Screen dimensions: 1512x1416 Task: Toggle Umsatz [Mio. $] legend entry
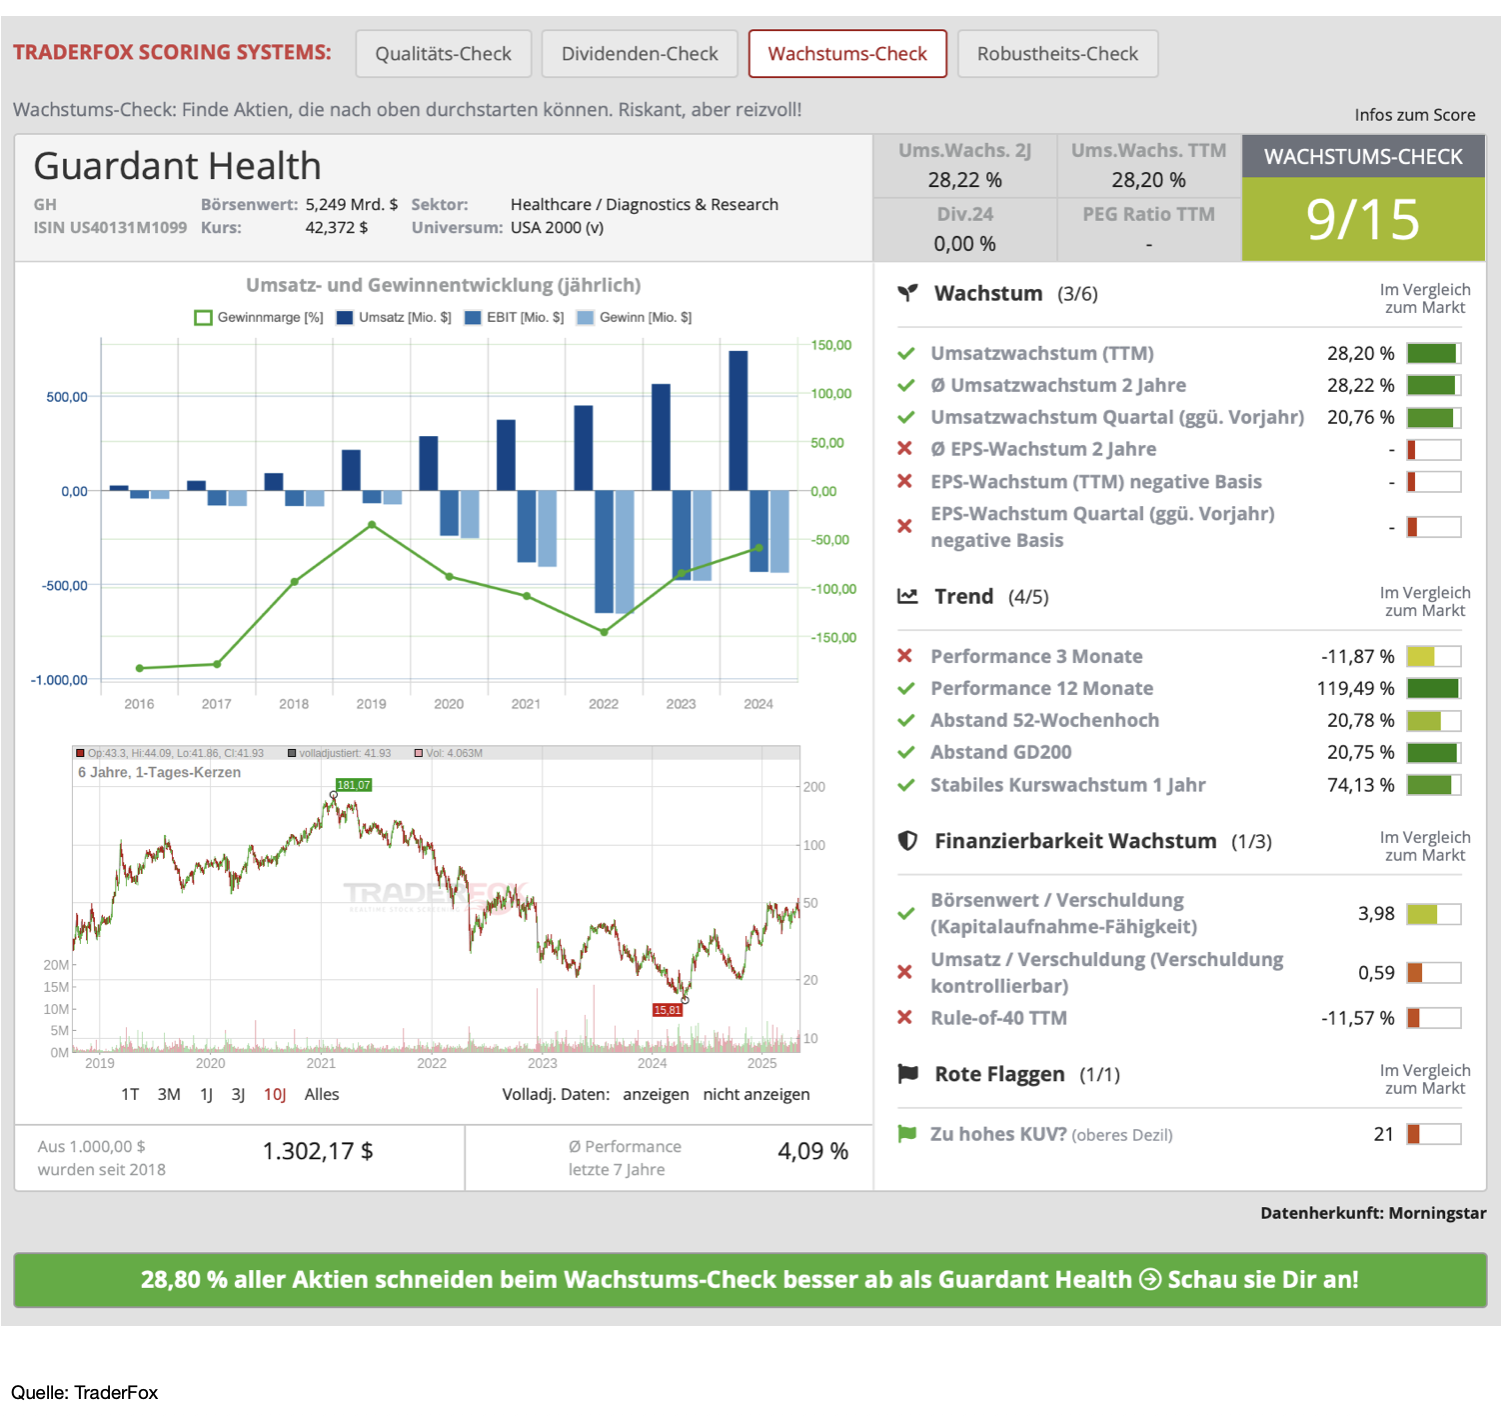pos(394,318)
